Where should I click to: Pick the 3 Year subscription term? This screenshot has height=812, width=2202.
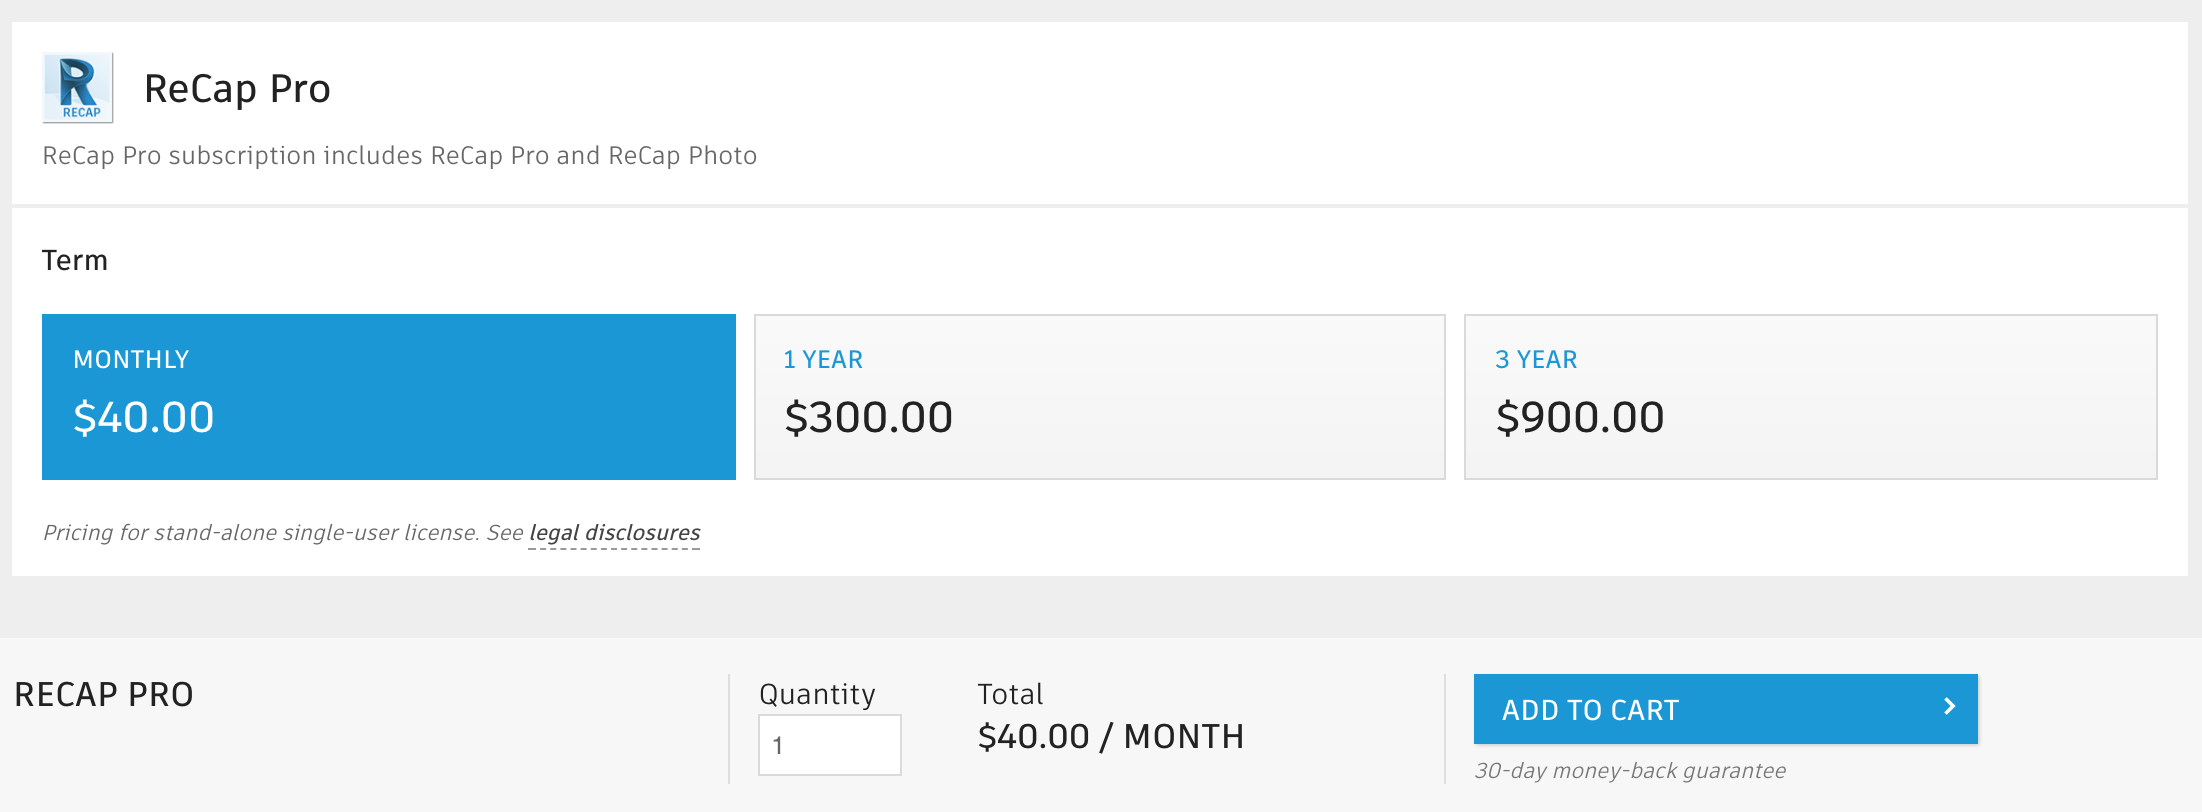point(1810,397)
